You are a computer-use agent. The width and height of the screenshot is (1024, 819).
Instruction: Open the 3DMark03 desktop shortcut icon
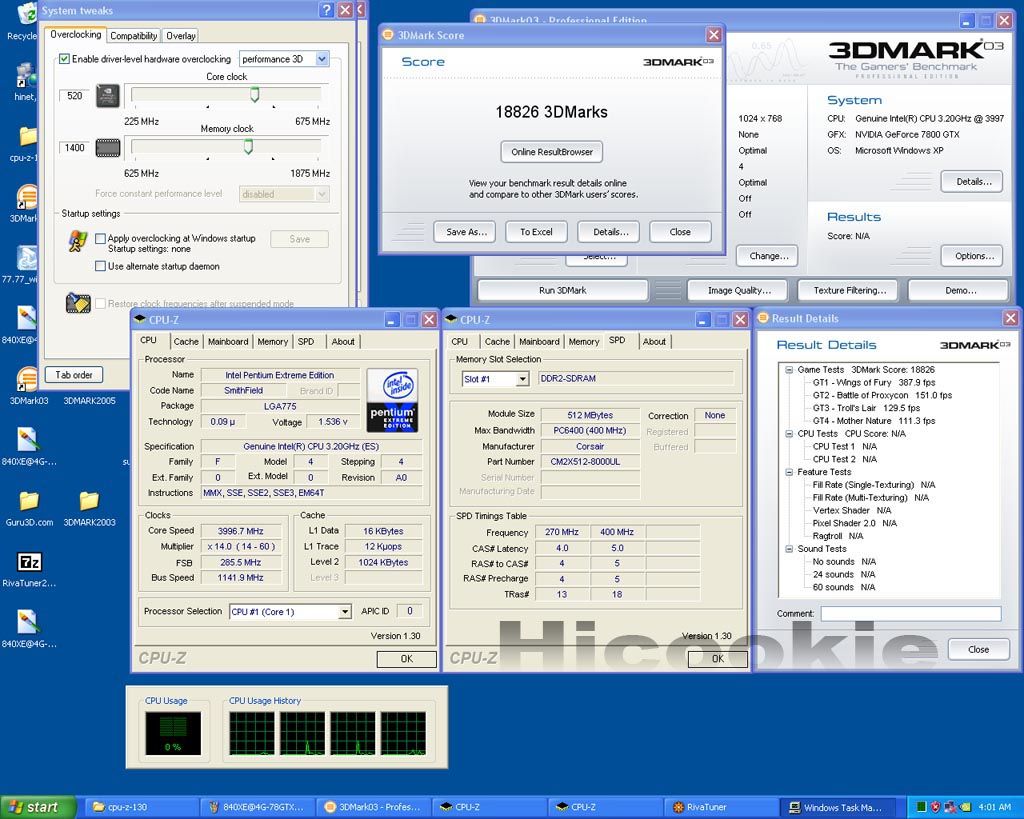click(x=27, y=380)
